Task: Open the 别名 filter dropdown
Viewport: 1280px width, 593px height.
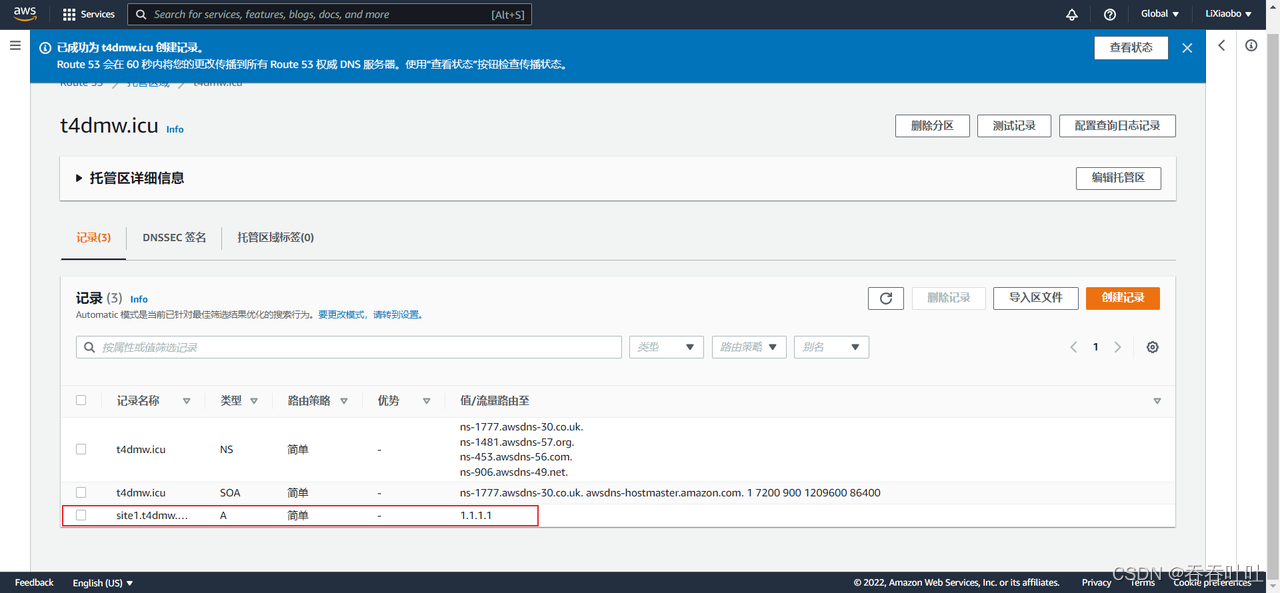Action: (x=831, y=347)
